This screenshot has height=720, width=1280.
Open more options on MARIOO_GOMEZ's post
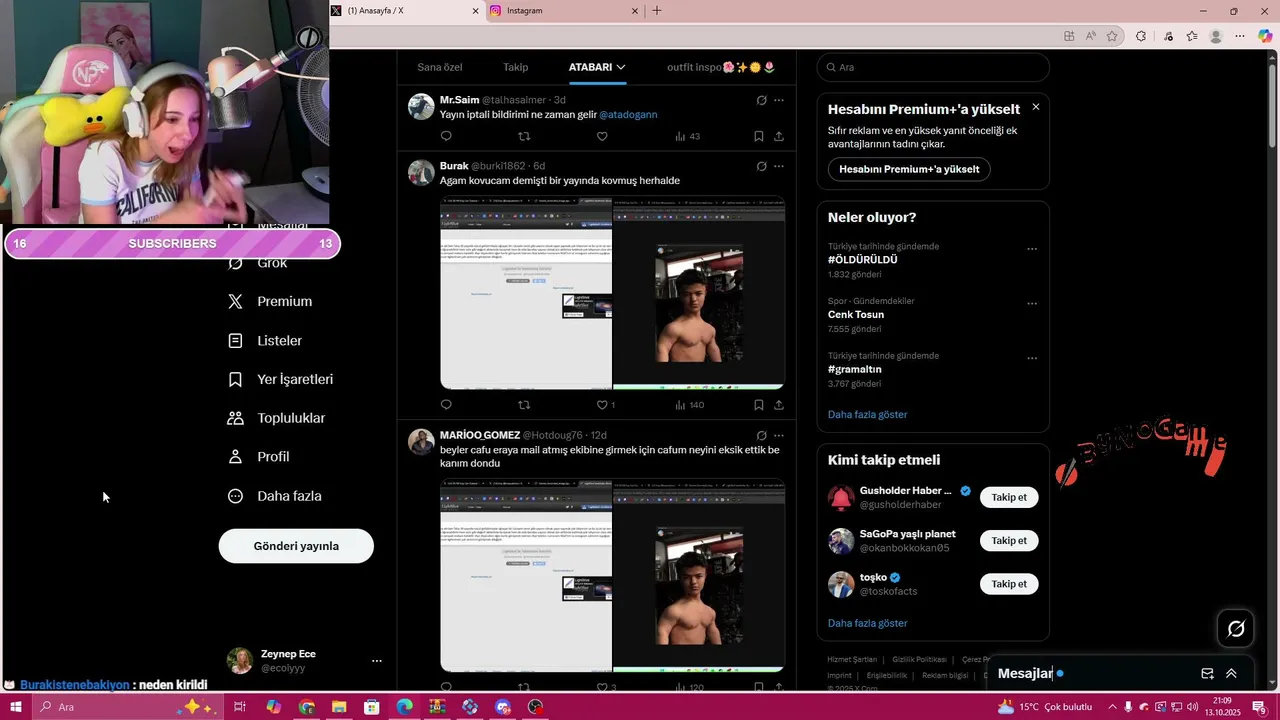[779, 435]
